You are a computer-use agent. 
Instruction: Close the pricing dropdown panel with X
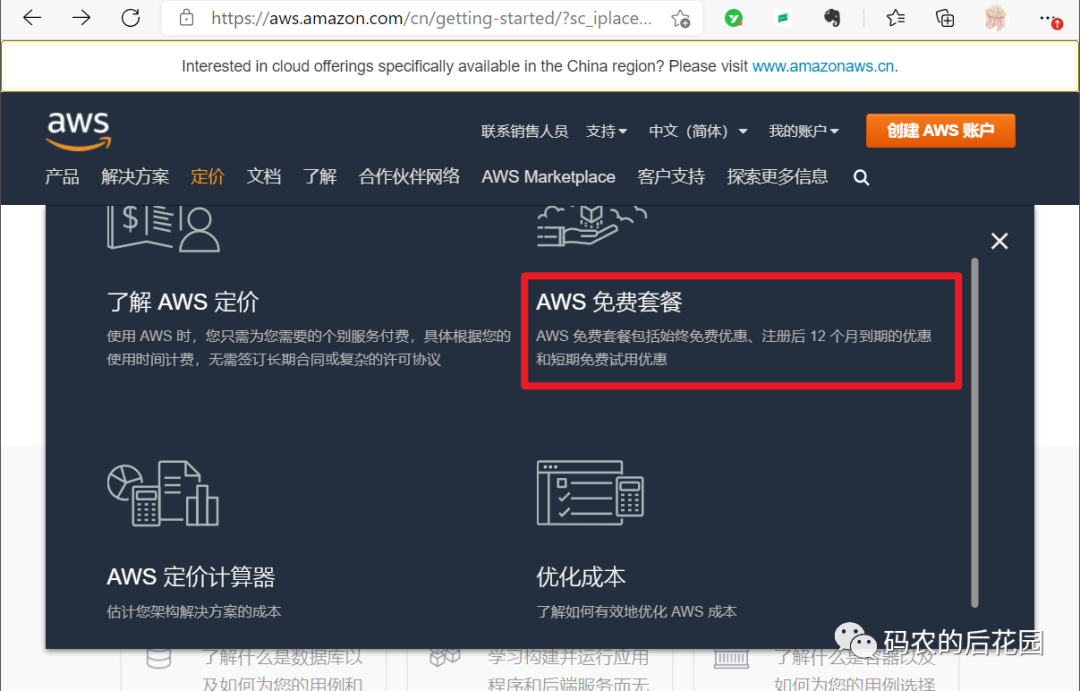(999, 241)
